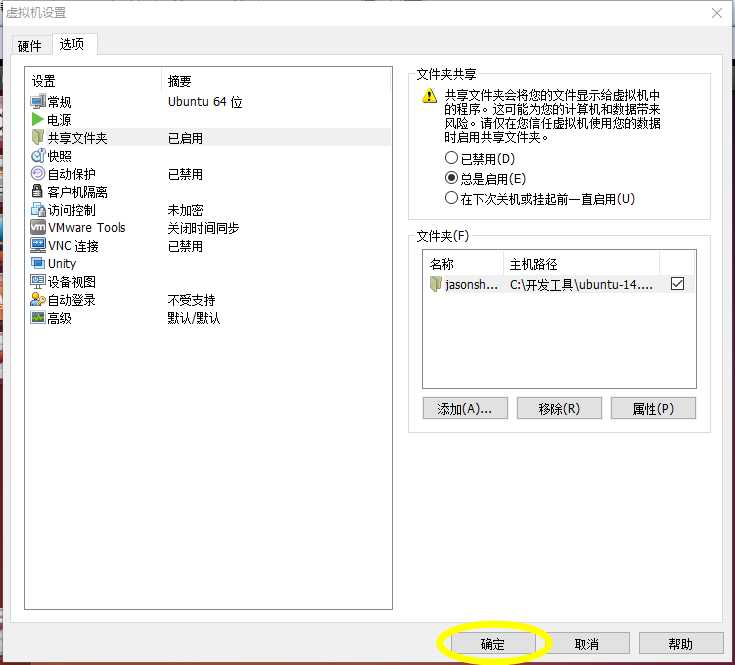Click the Shared Folders (共享文件夹) icon
Screen dimensions: 735x665
tap(38, 137)
